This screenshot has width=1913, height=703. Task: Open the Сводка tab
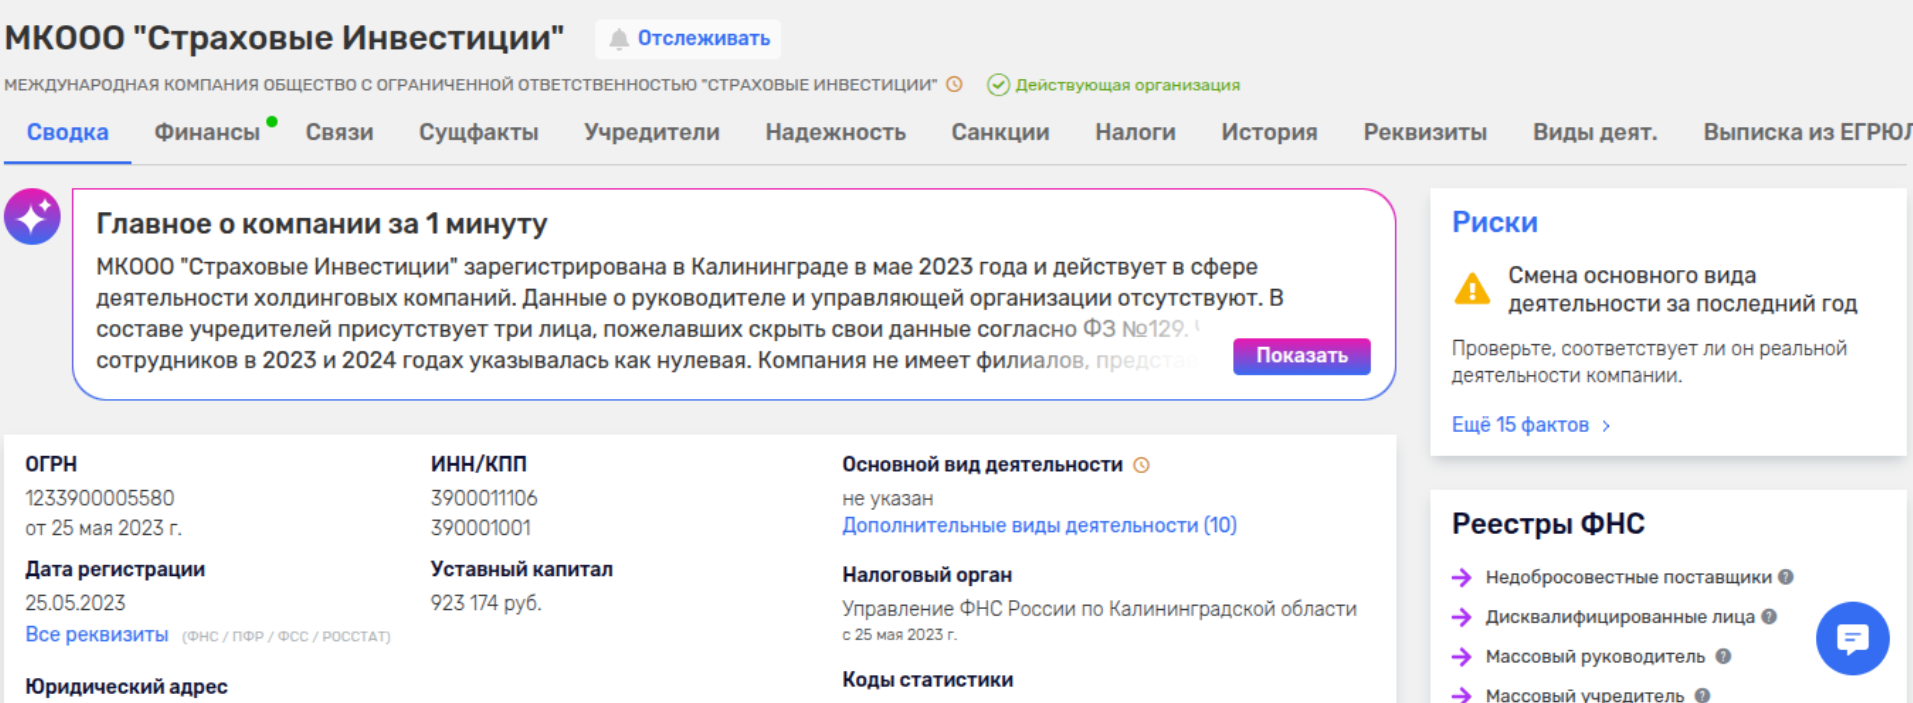pos(68,132)
